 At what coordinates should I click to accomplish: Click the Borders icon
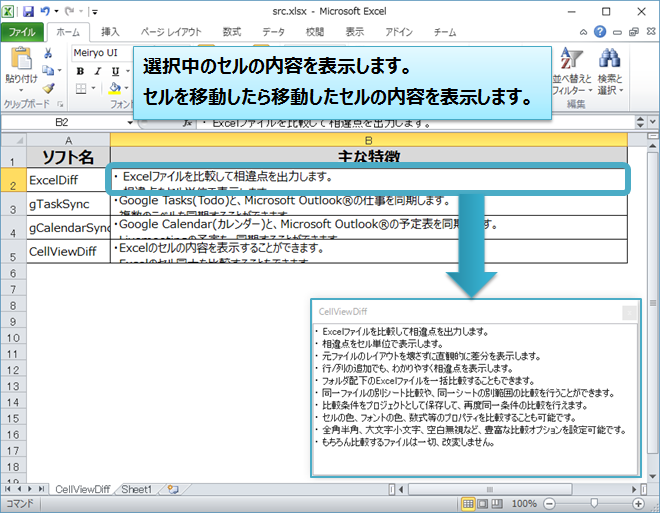(81, 88)
